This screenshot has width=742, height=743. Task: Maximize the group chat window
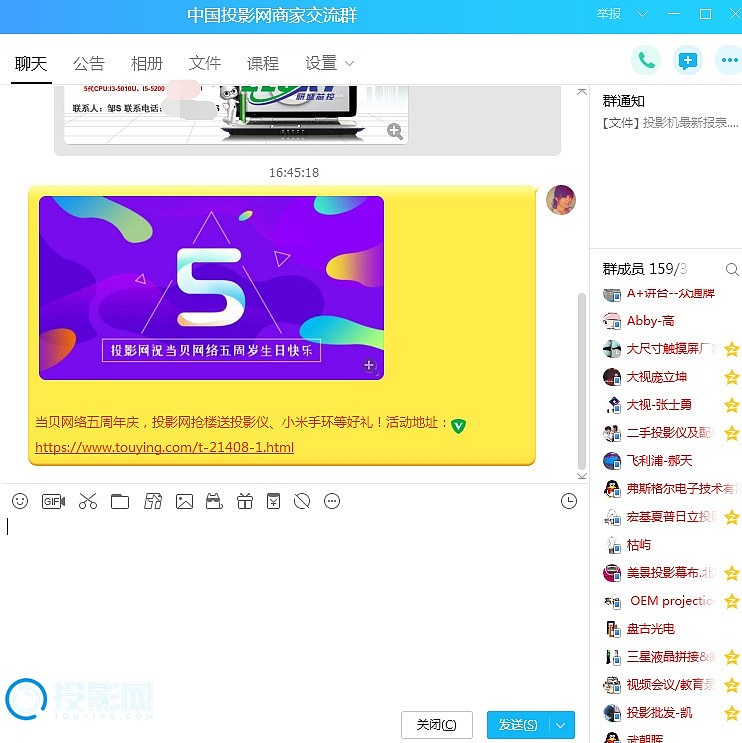(705, 14)
